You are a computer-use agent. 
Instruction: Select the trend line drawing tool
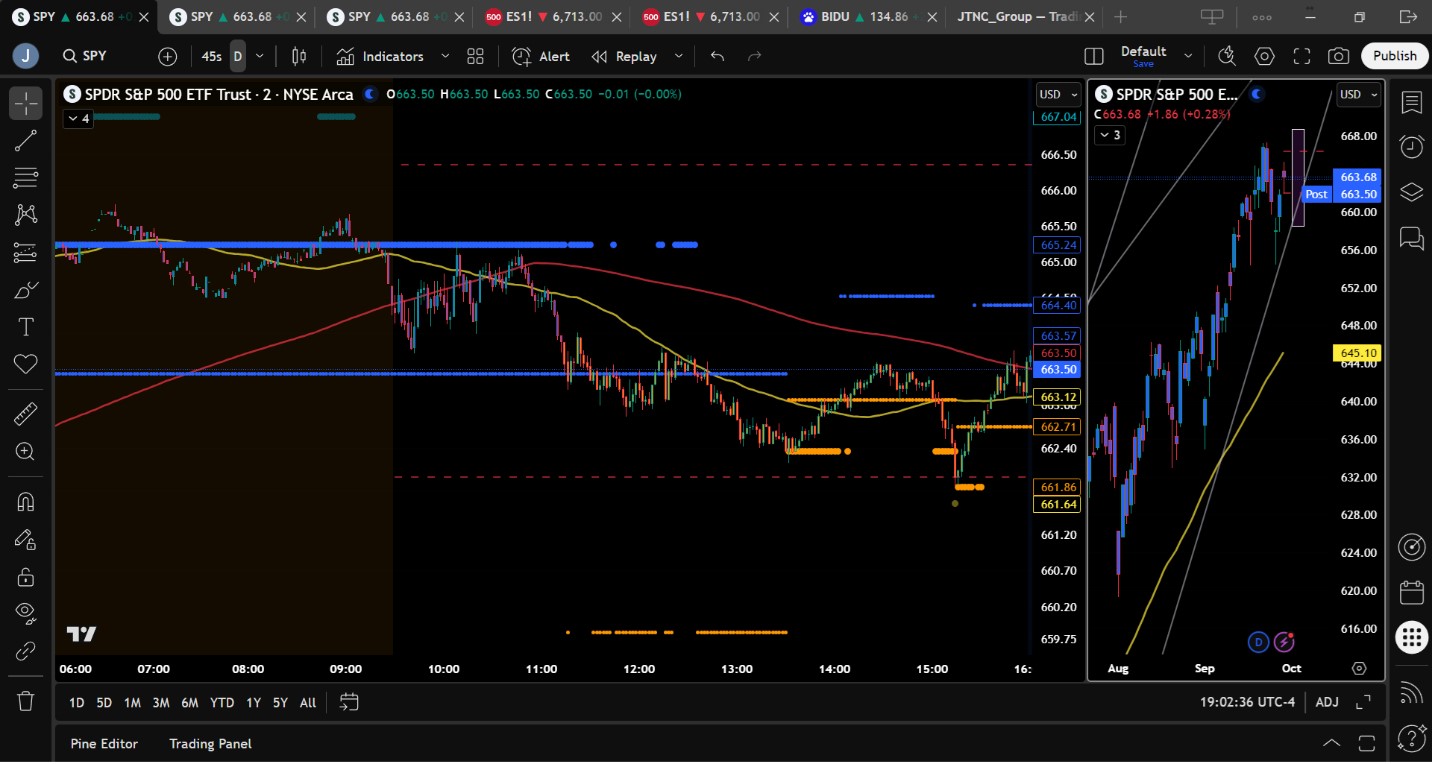pos(26,141)
